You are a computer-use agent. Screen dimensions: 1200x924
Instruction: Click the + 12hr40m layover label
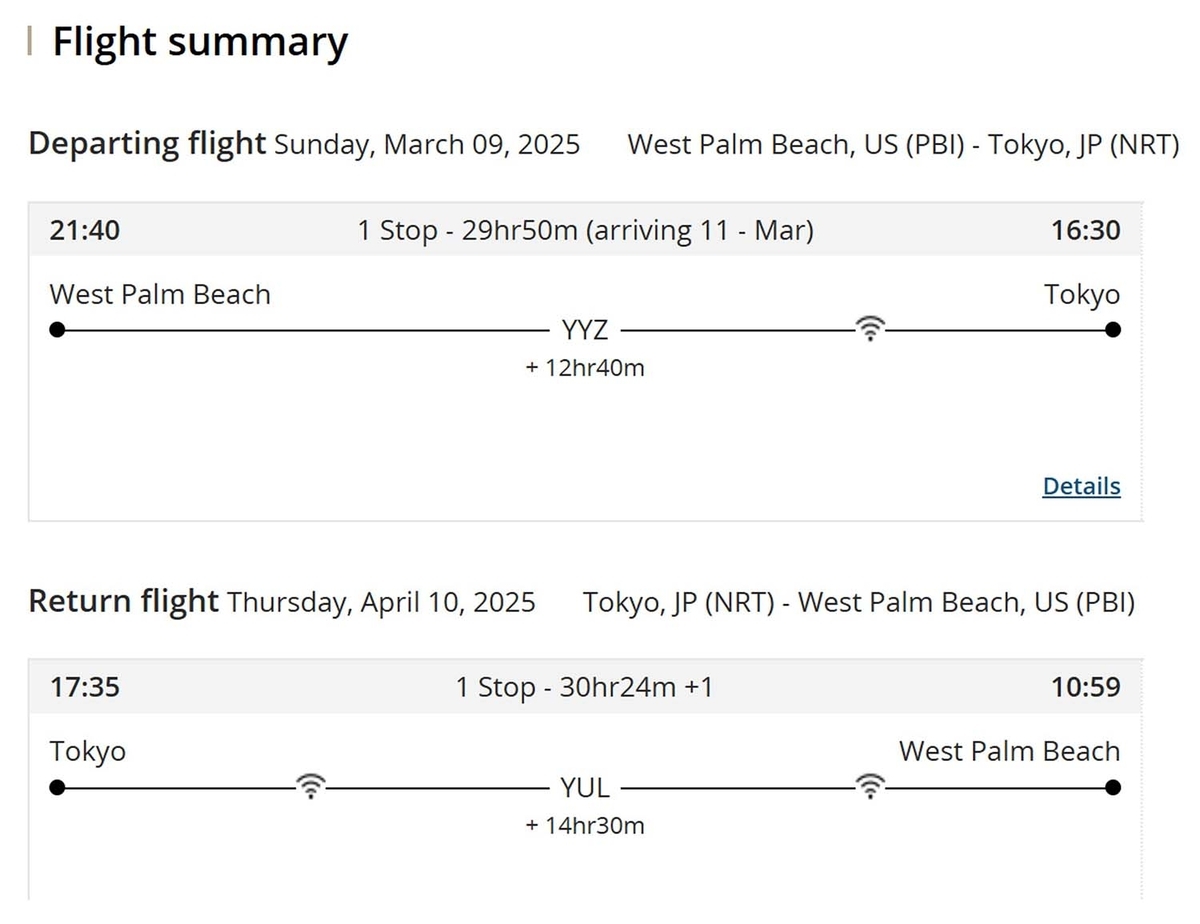(585, 368)
